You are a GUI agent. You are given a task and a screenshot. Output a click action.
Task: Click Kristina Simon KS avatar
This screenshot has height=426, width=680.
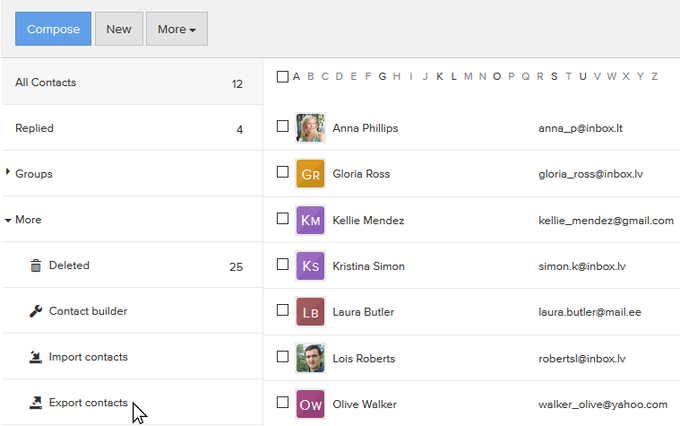point(310,266)
